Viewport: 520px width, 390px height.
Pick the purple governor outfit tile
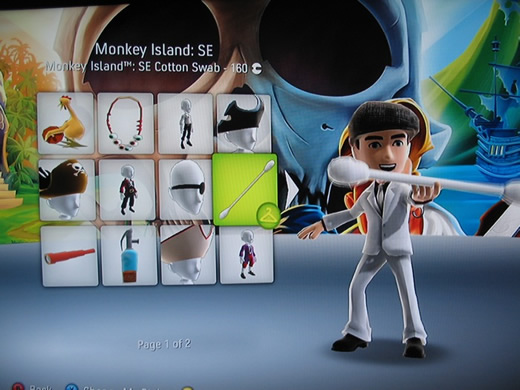(x=247, y=255)
